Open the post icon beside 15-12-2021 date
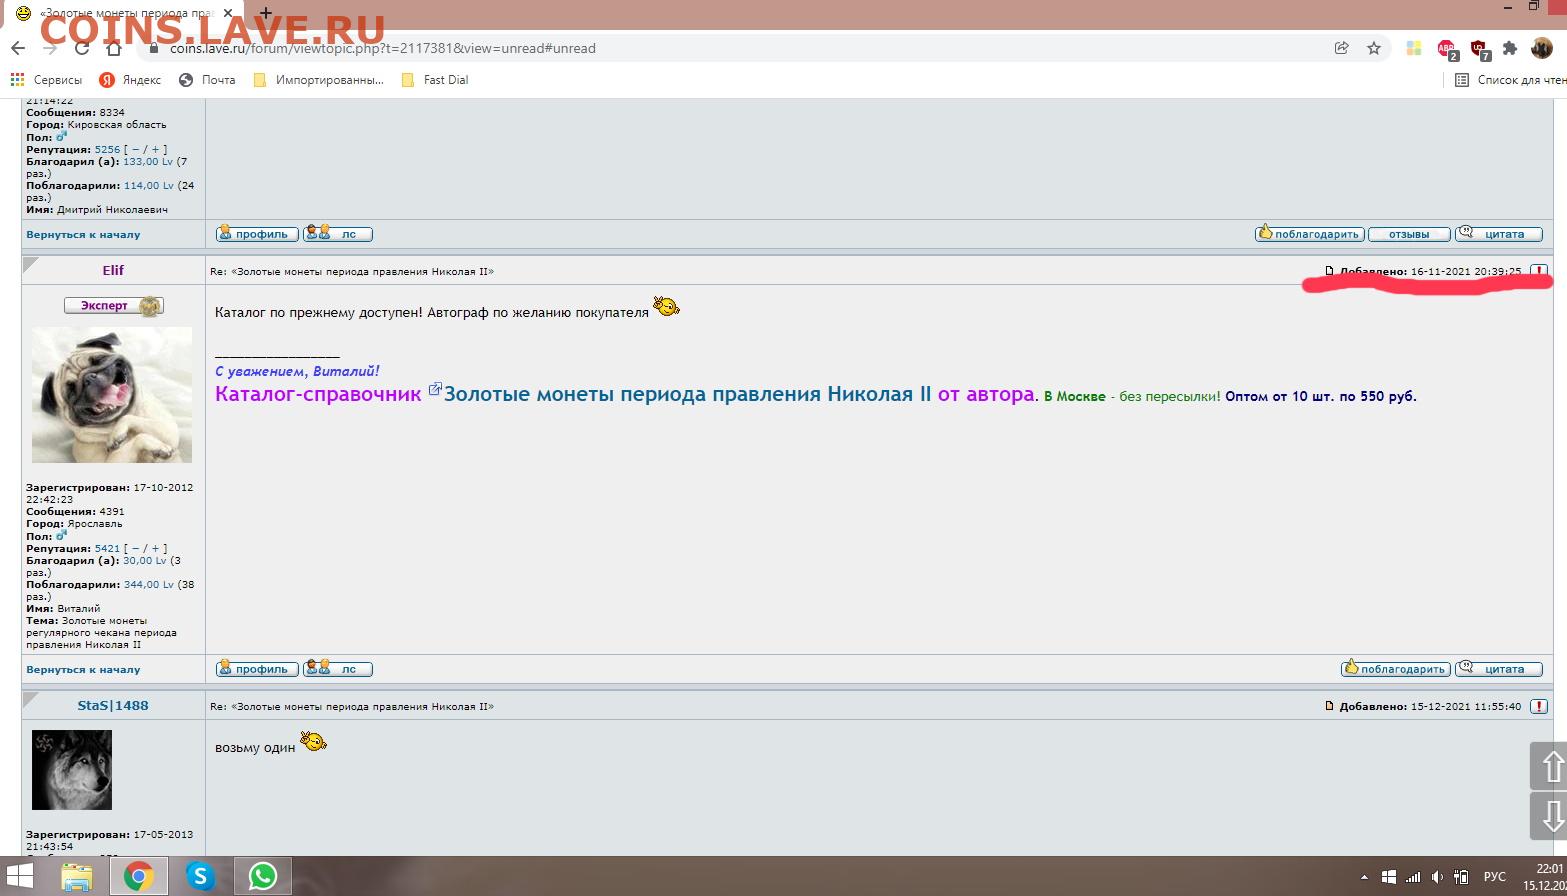The width and height of the screenshot is (1567, 896). point(1329,706)
